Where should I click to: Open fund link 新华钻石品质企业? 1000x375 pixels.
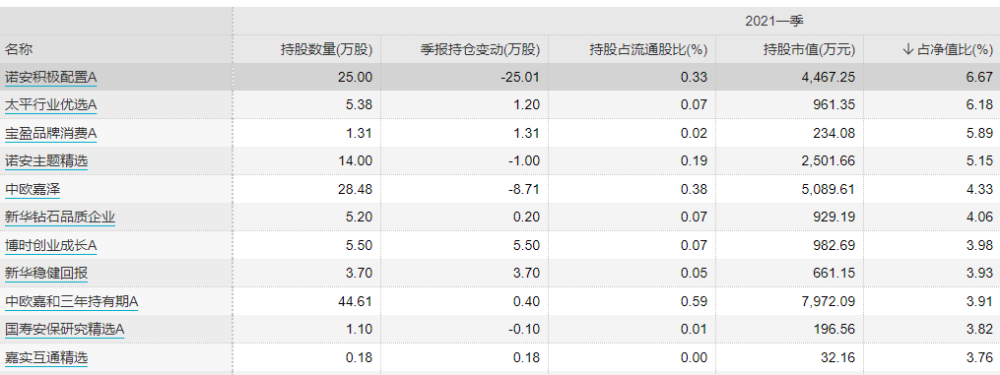60,217
